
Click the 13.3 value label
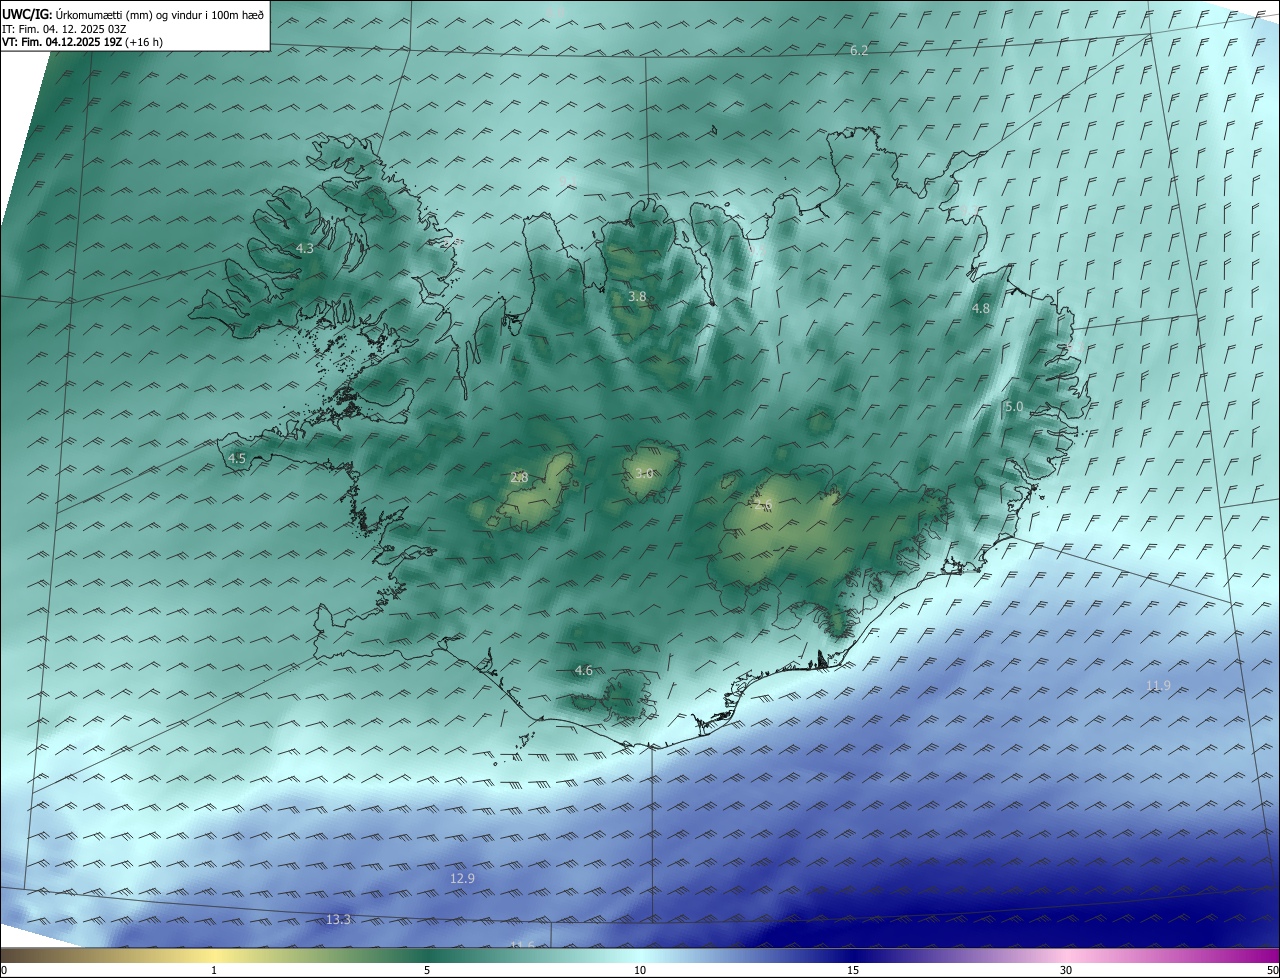click(x=339, y=919)
